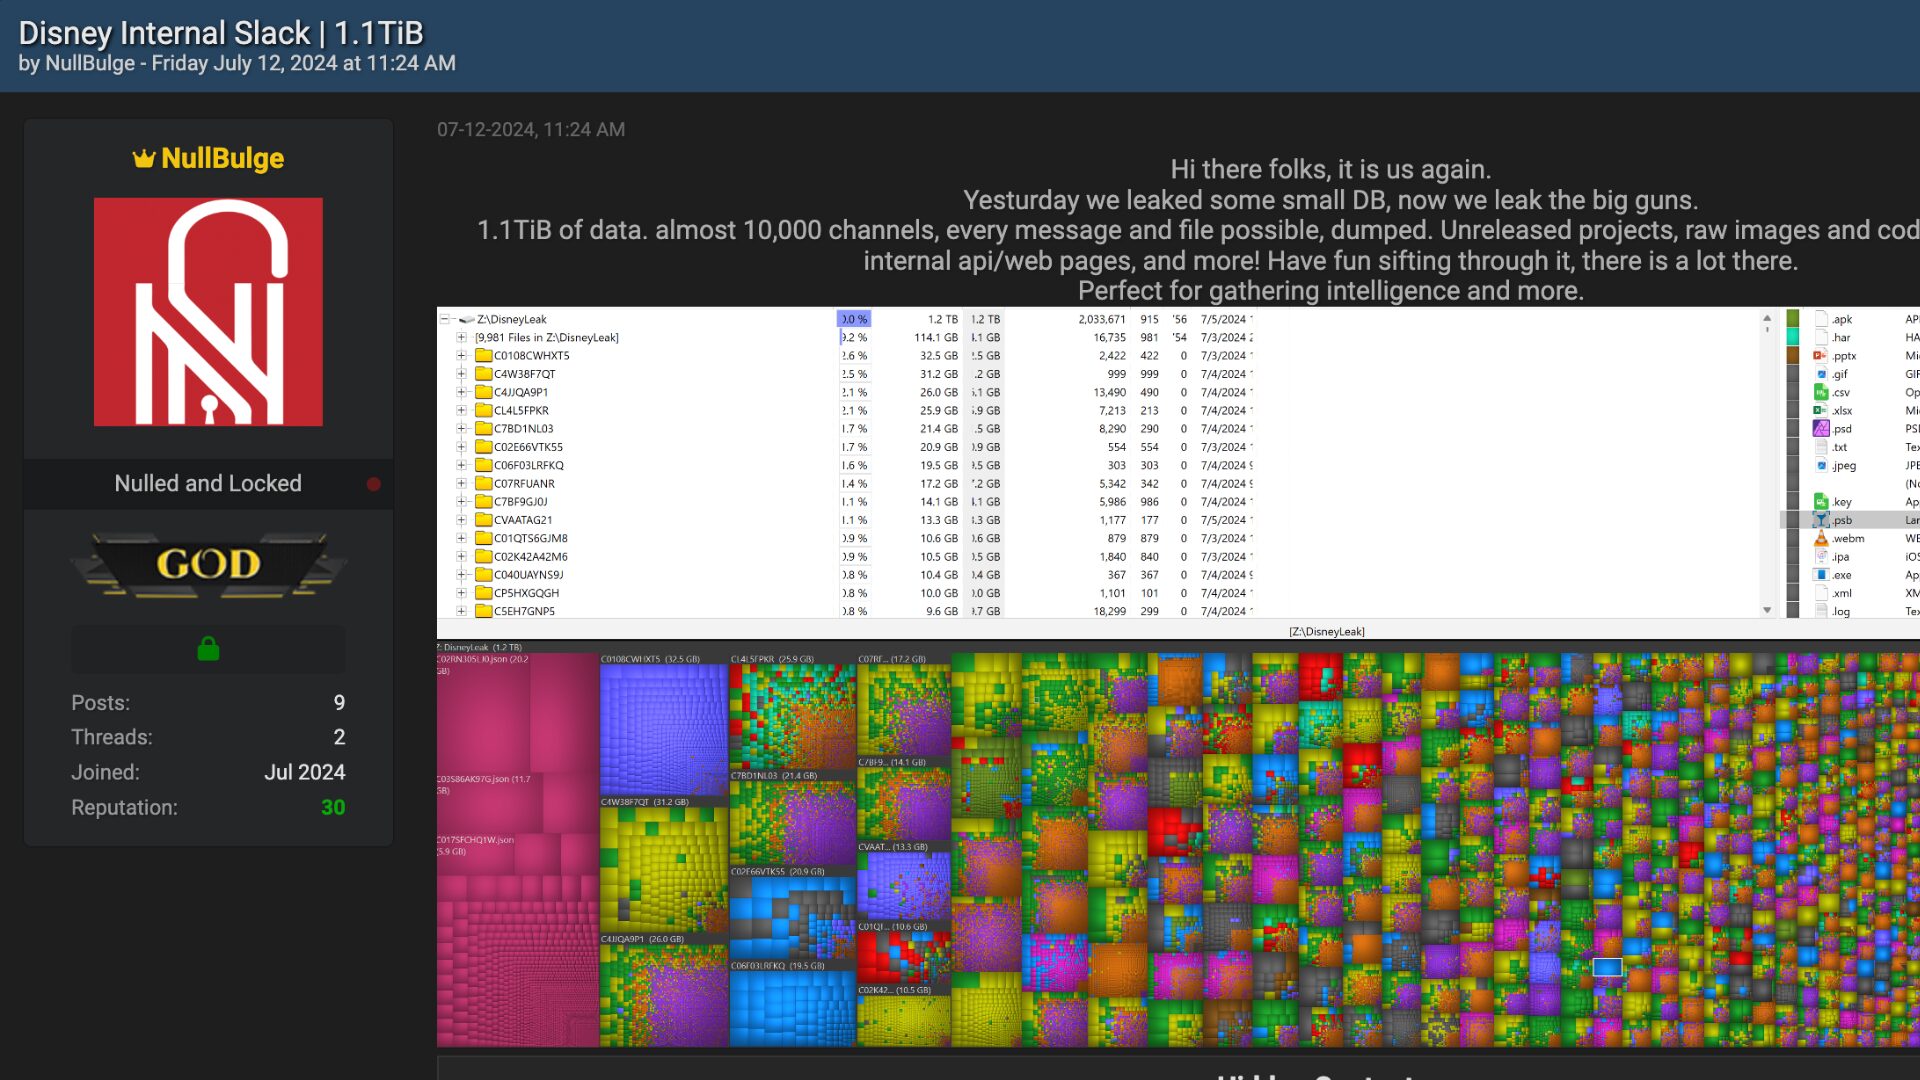Click the .webm extension row label
The image size is (1920, 1080).
1848,539
